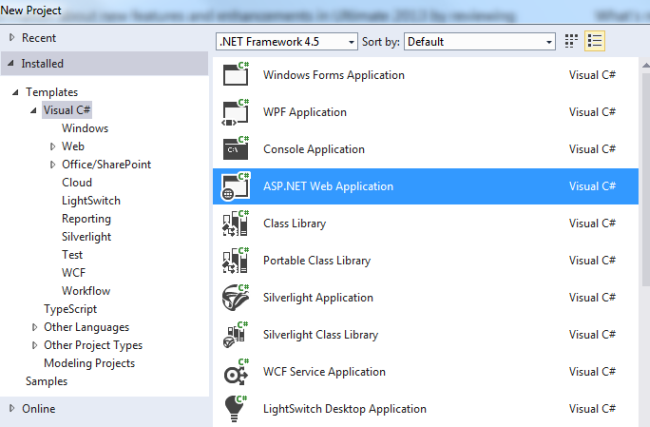Viewport: 650px width, 427px height.
Task: Click the Windows Forms Application template icon
Action: (236, 75)
